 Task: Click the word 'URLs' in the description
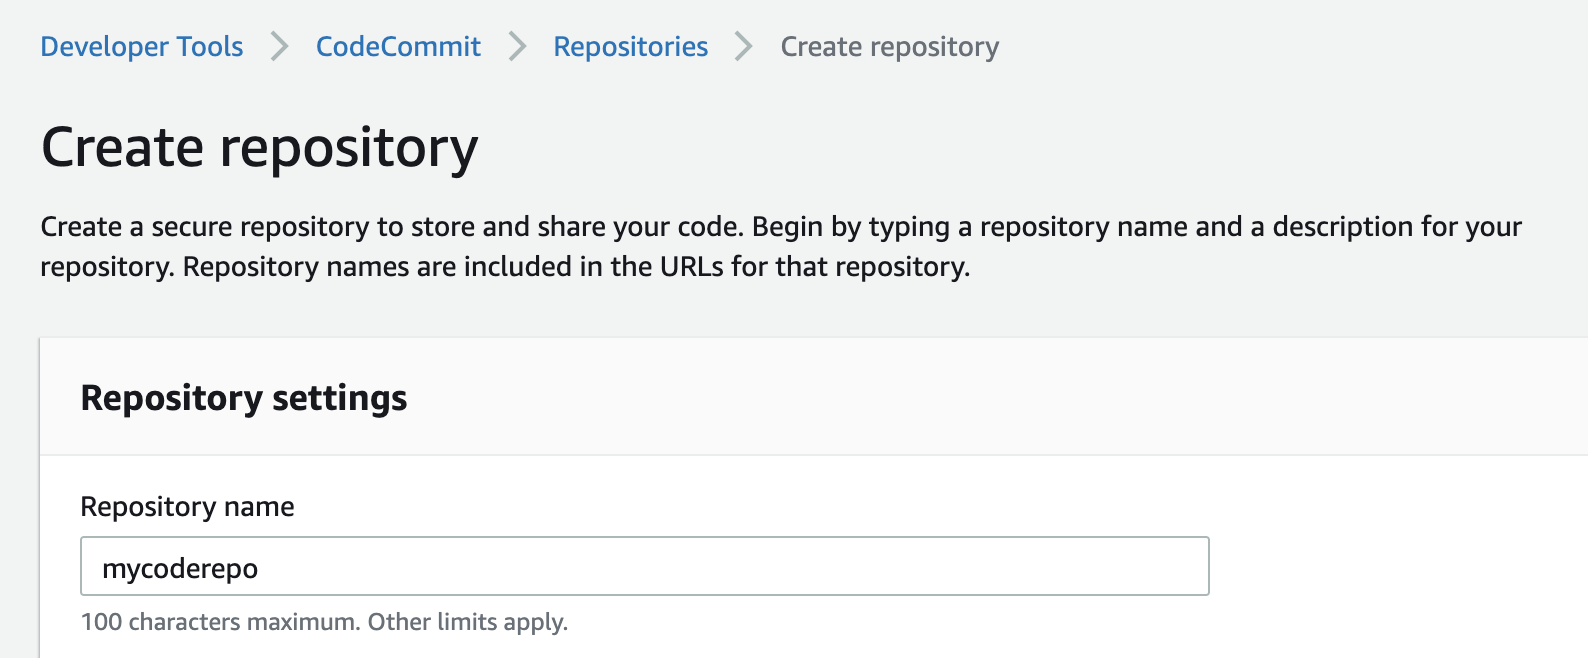click(692, 267)
